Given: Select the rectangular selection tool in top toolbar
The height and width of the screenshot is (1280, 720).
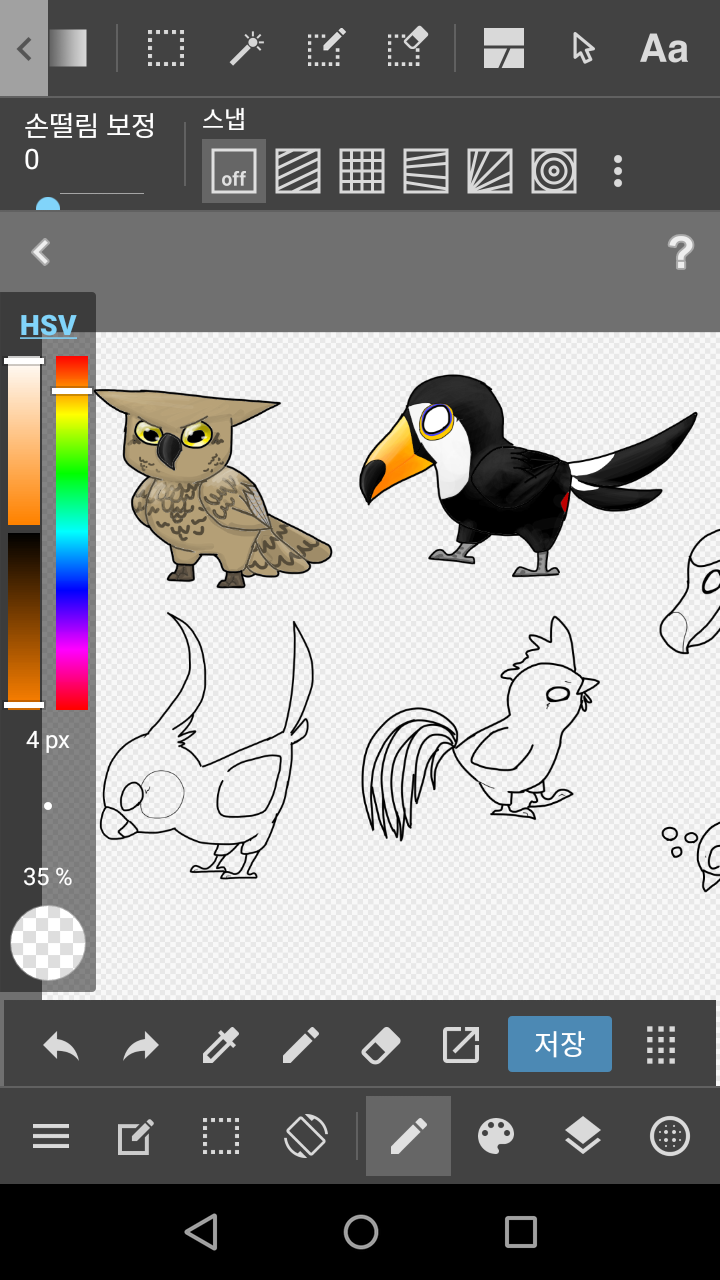Looking at the screenshot, I should (x=165, y=48).
